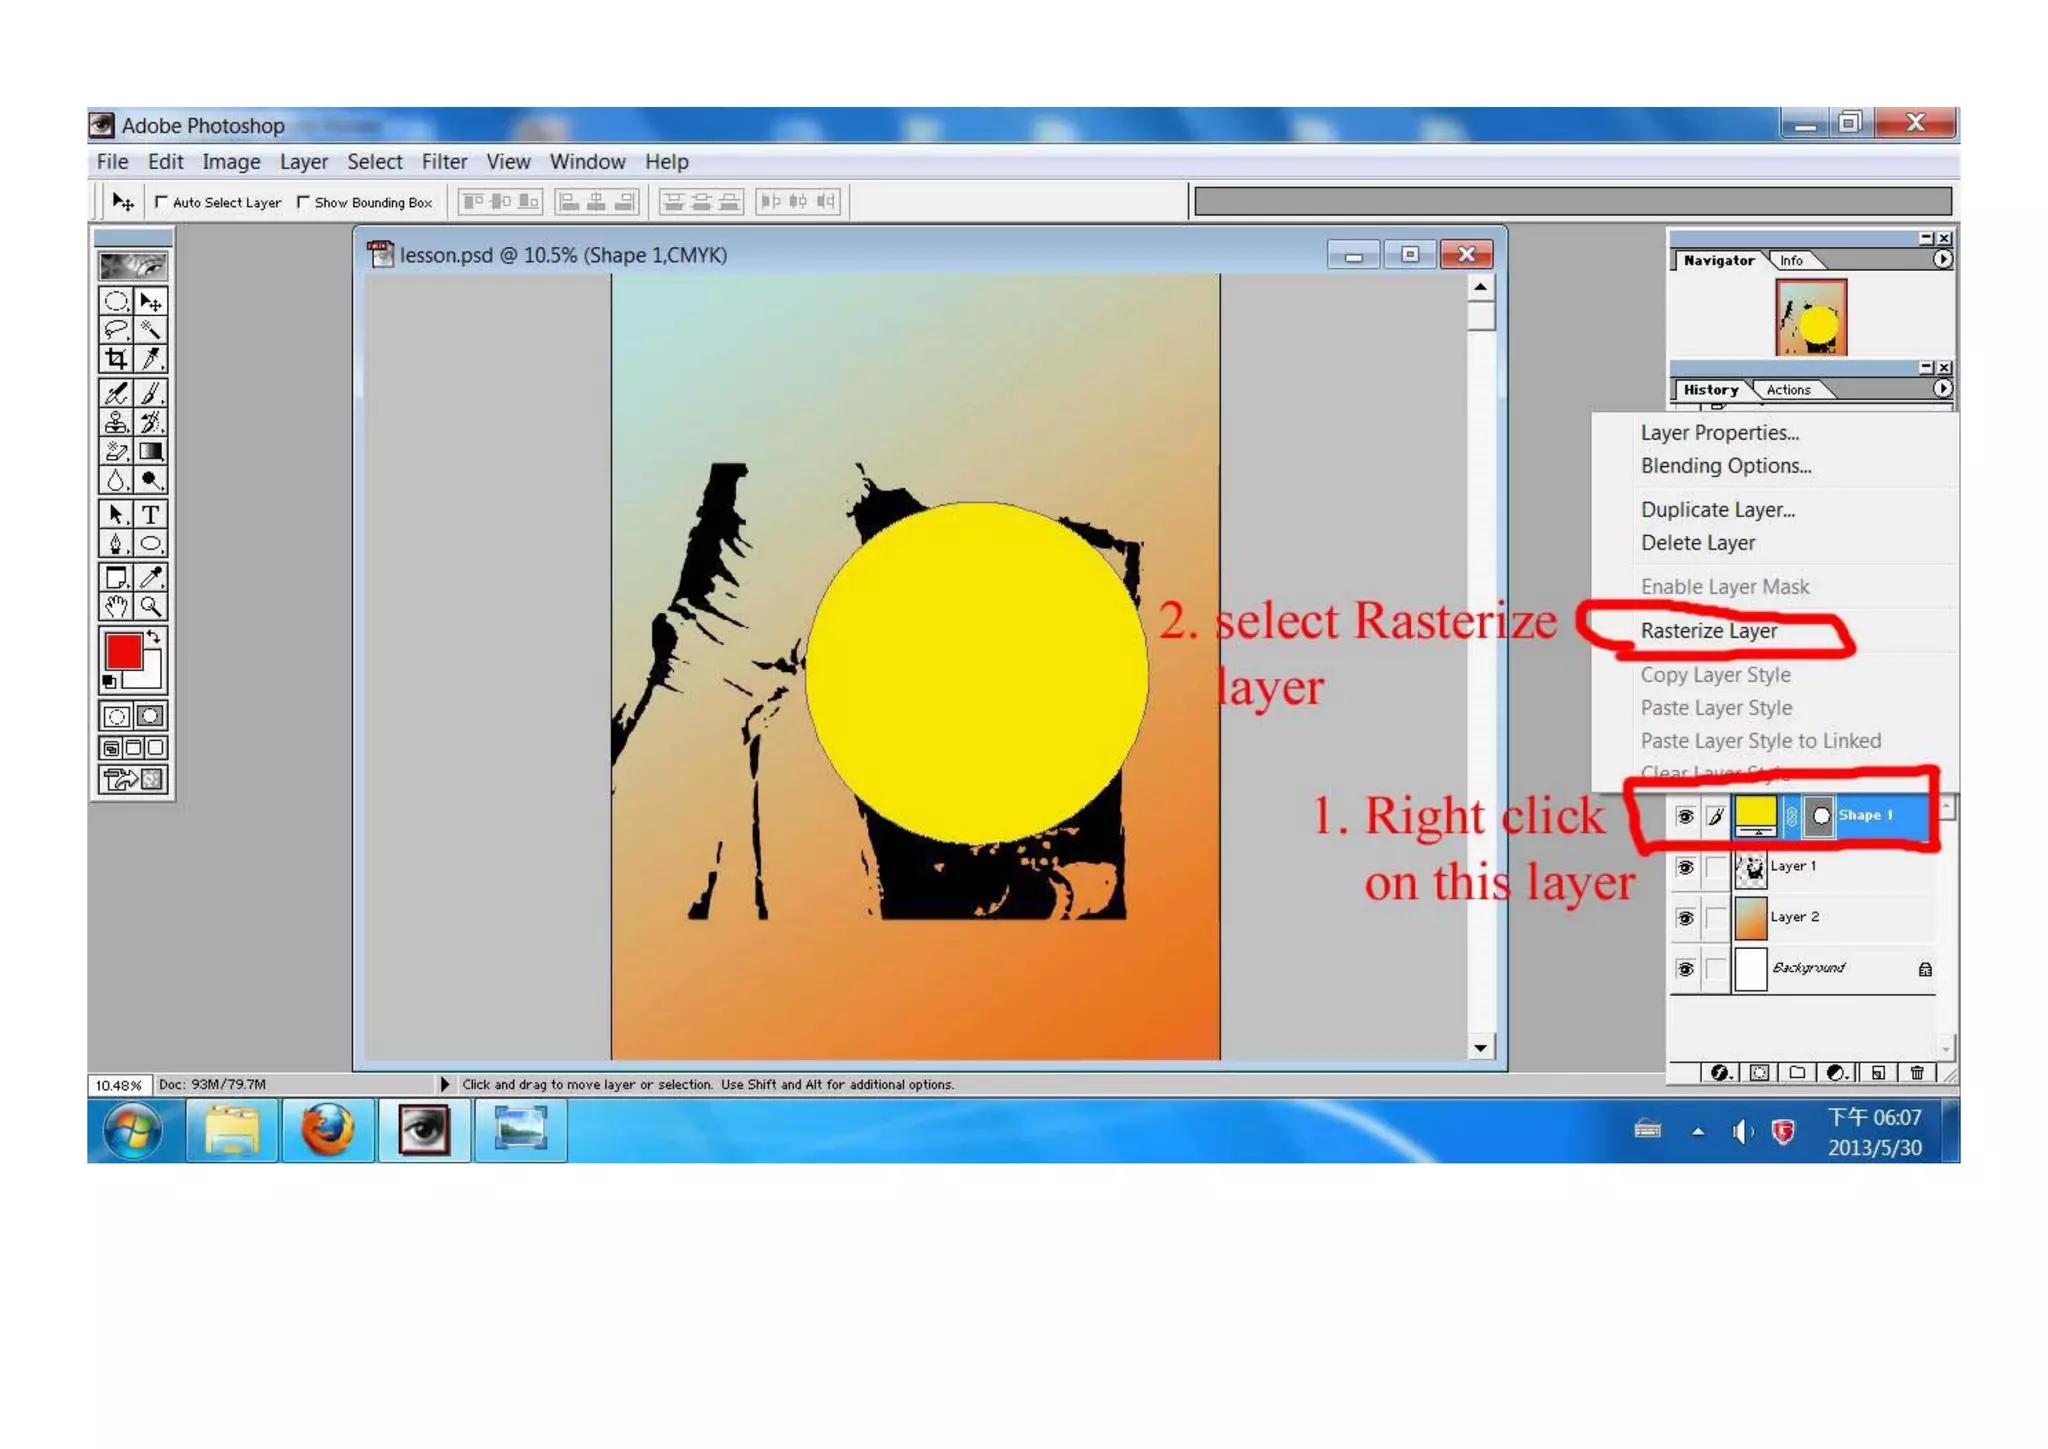2048x1449 pixels.
Task: Reset to default foreground and background colors
Action: pos(110,682)
